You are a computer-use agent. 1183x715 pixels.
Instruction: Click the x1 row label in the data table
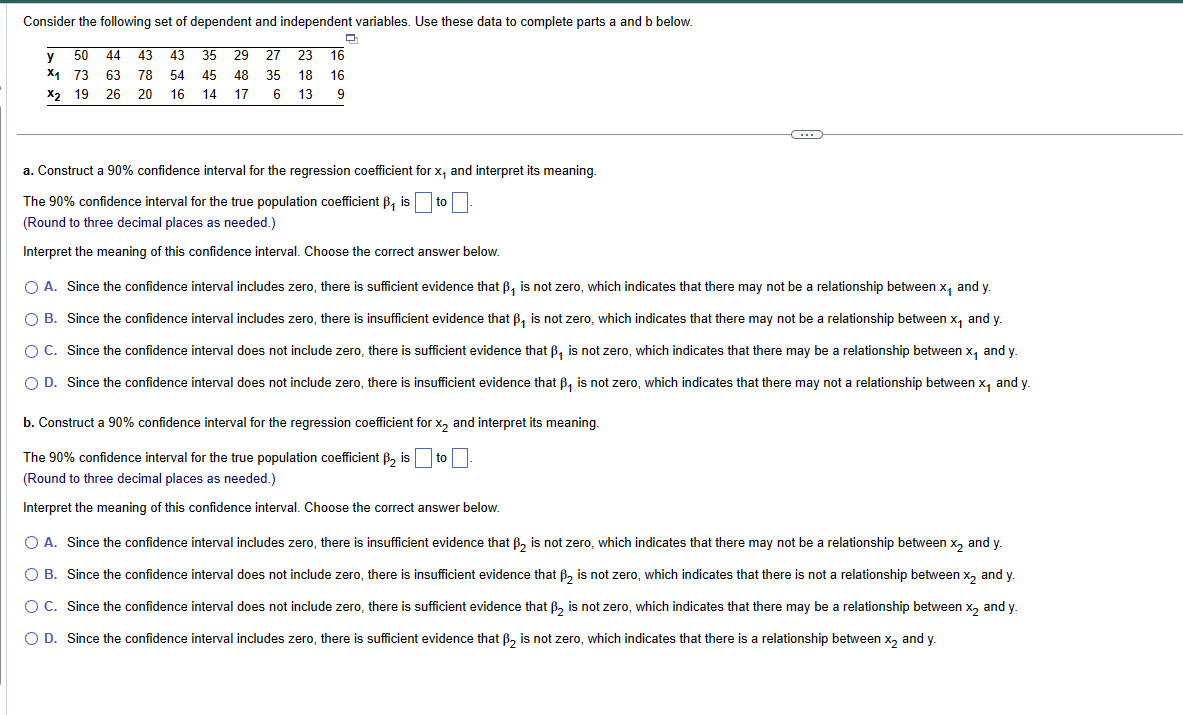(x=53, y=75)
